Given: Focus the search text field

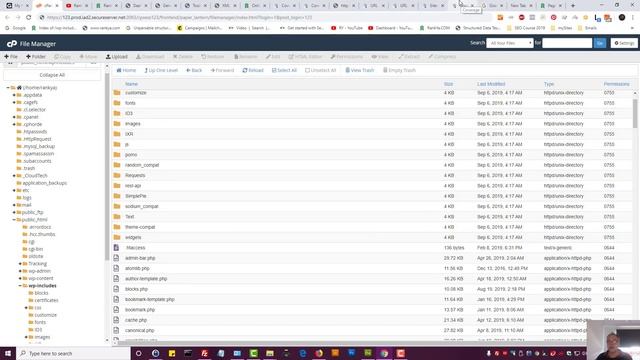Looking at the screenshot, I should 567,43.
